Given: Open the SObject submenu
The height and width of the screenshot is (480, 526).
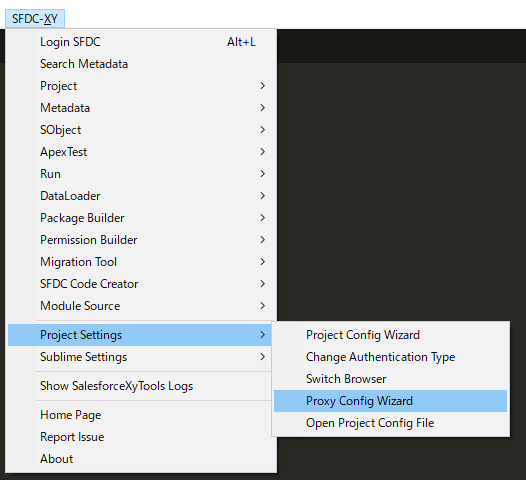Looking at the screenshot, I should [140, 130].
